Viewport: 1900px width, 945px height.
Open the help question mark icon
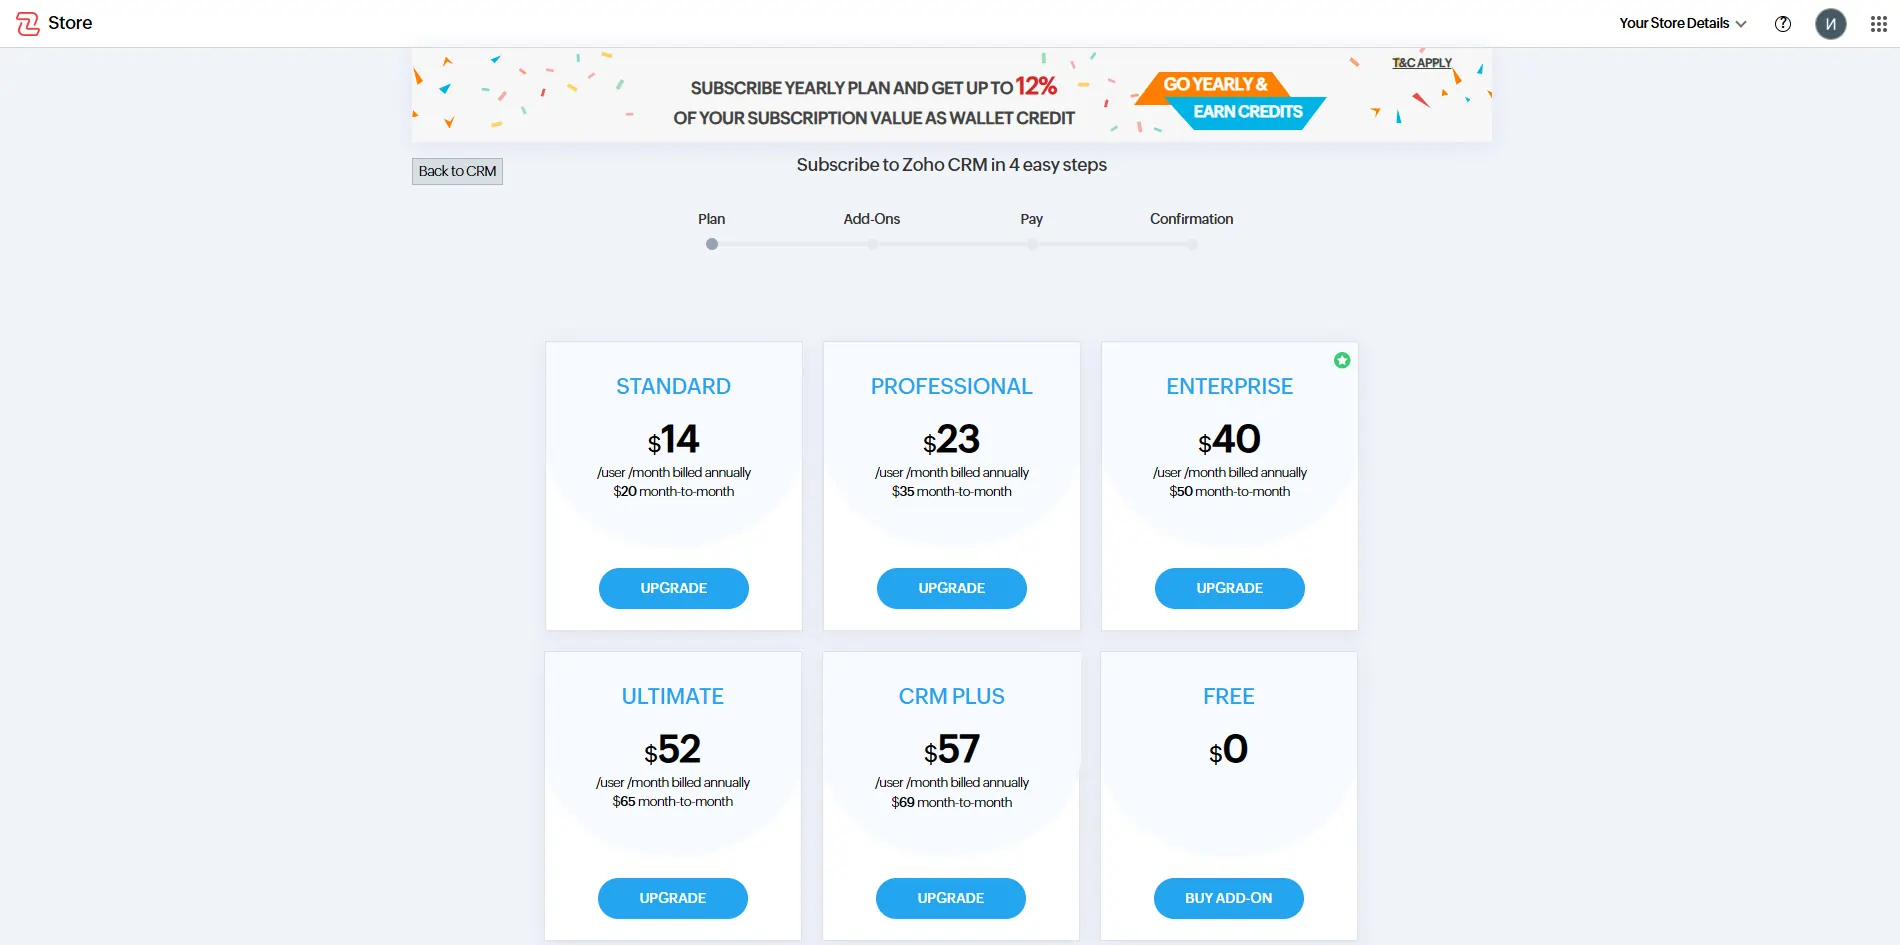pos(1783,24)
